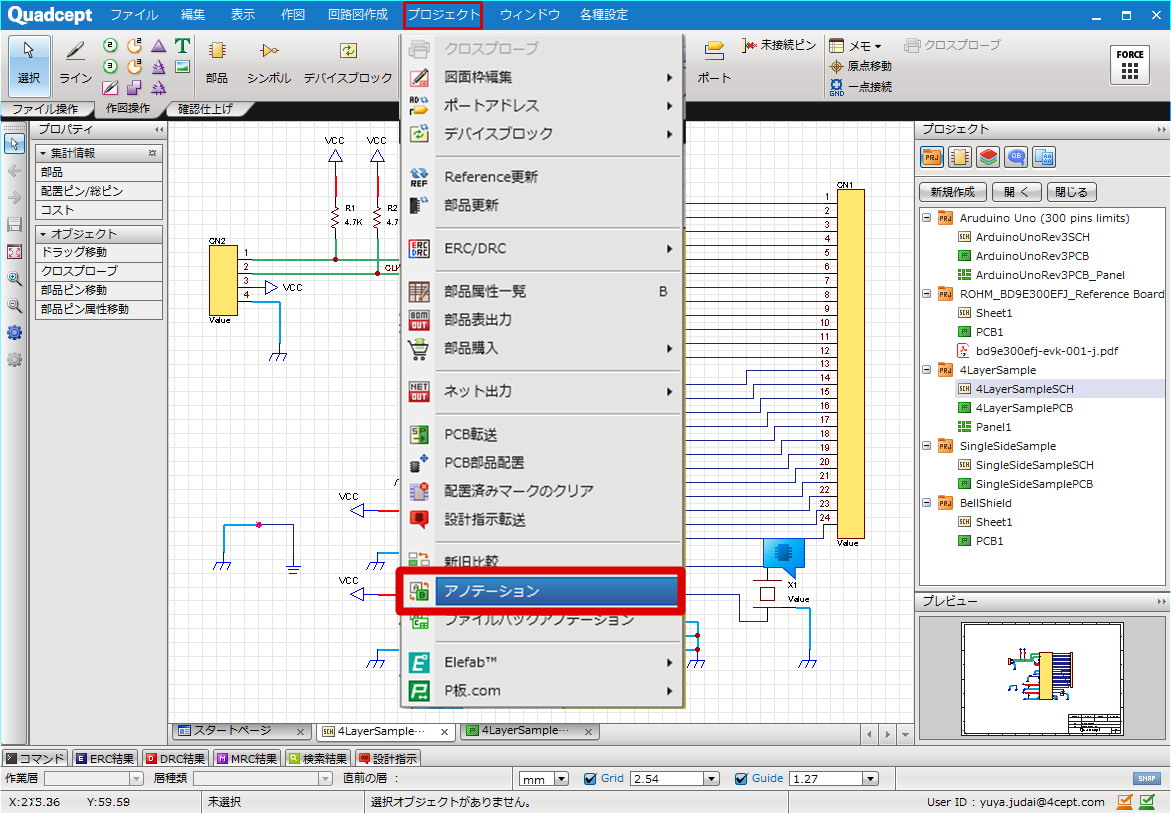
Task: Click the schematic preview thumbnail
Action: [x=1042, y=678]
